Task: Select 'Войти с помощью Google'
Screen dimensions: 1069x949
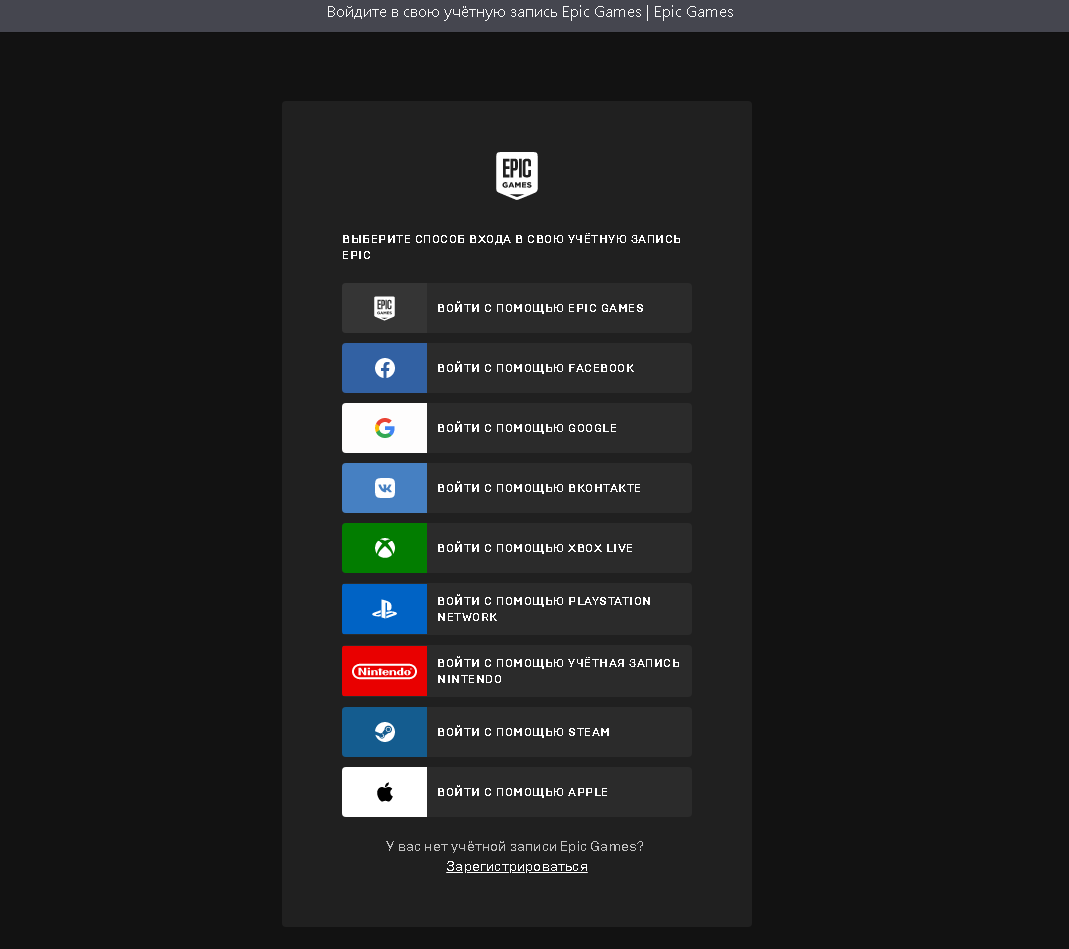Action: click(x=517, y=428)
